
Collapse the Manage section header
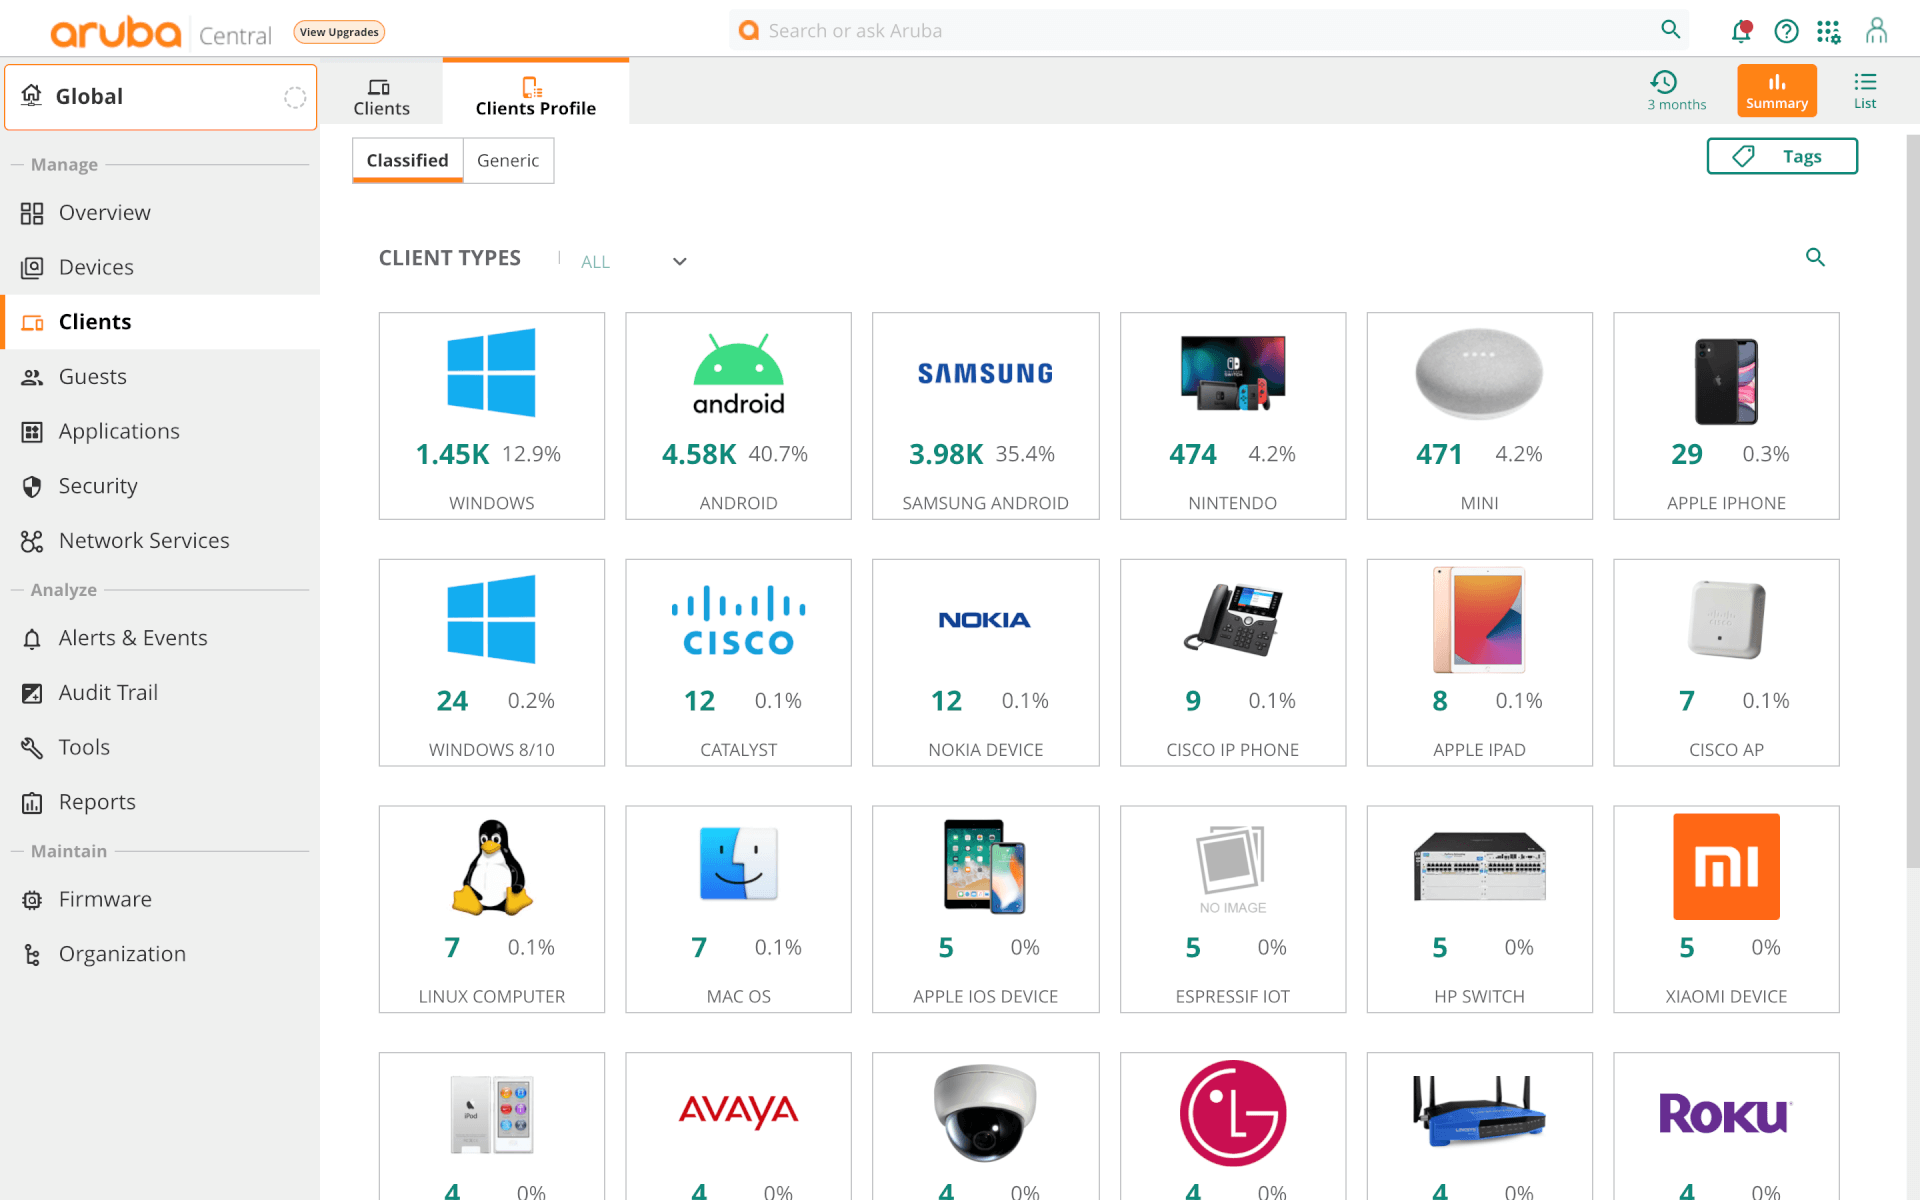tap(64, 164)
